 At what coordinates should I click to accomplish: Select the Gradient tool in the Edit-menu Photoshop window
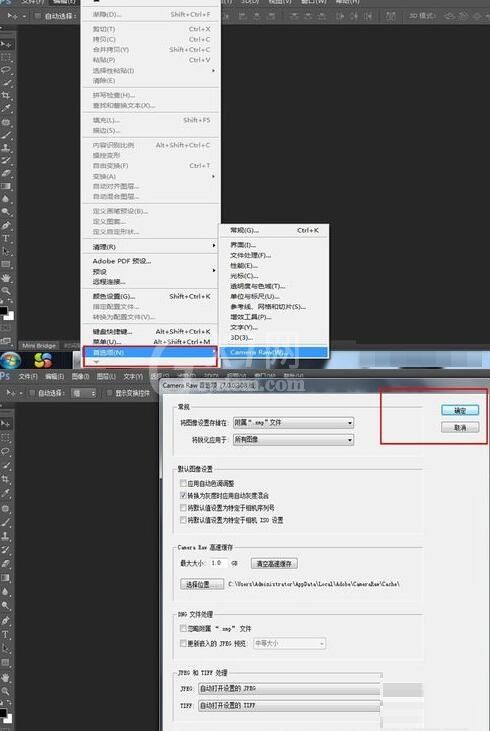pyautogui.click(x=6, y=186)
